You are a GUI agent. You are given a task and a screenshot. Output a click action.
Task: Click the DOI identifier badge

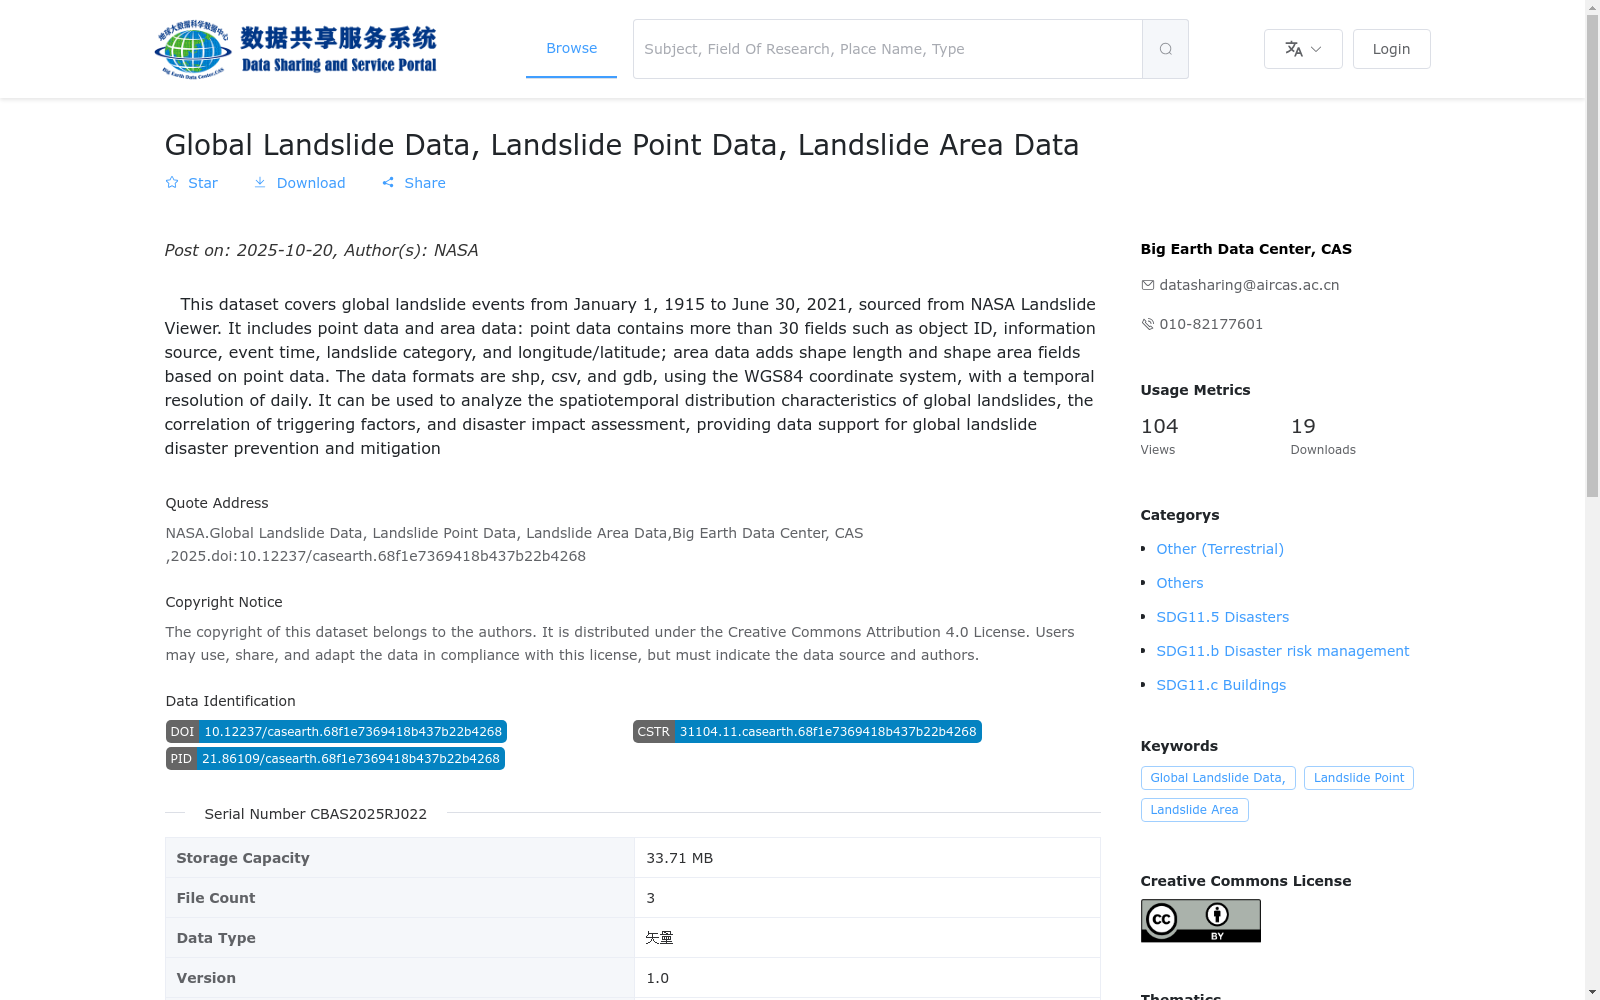point(336,732)
